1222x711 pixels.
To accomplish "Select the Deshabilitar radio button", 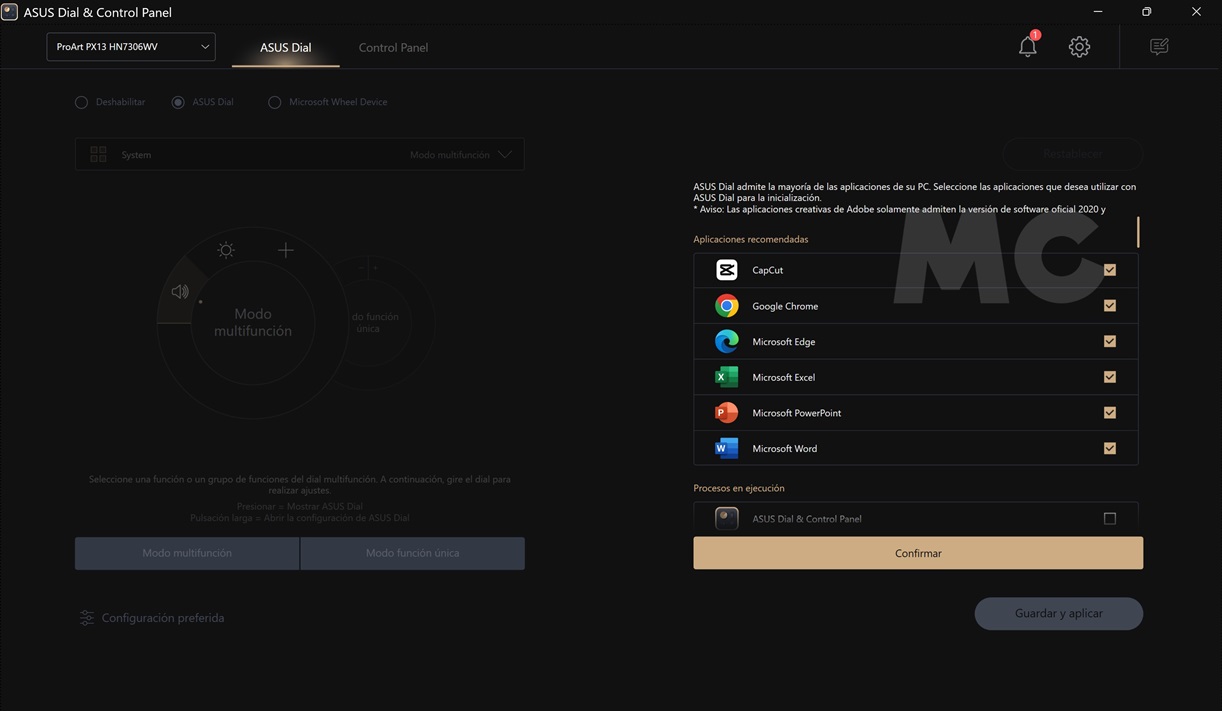I will click(x=82, y=102).
